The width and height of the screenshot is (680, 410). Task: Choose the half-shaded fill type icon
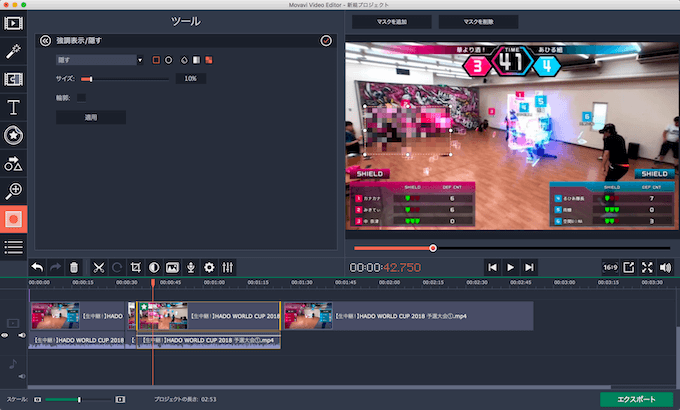[x=196, y=60]
